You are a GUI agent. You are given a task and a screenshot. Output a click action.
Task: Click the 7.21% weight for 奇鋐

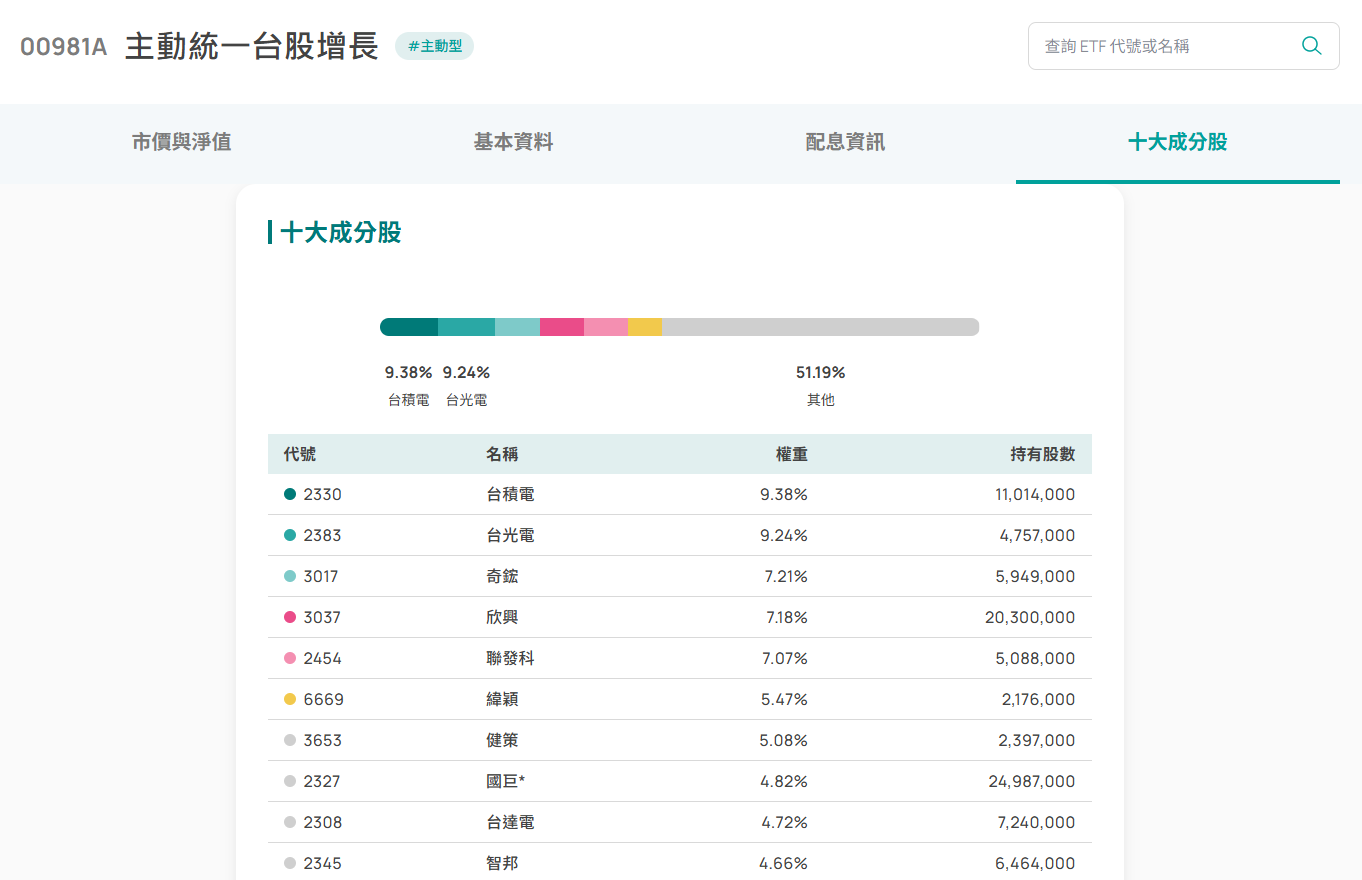coord(787,576)
